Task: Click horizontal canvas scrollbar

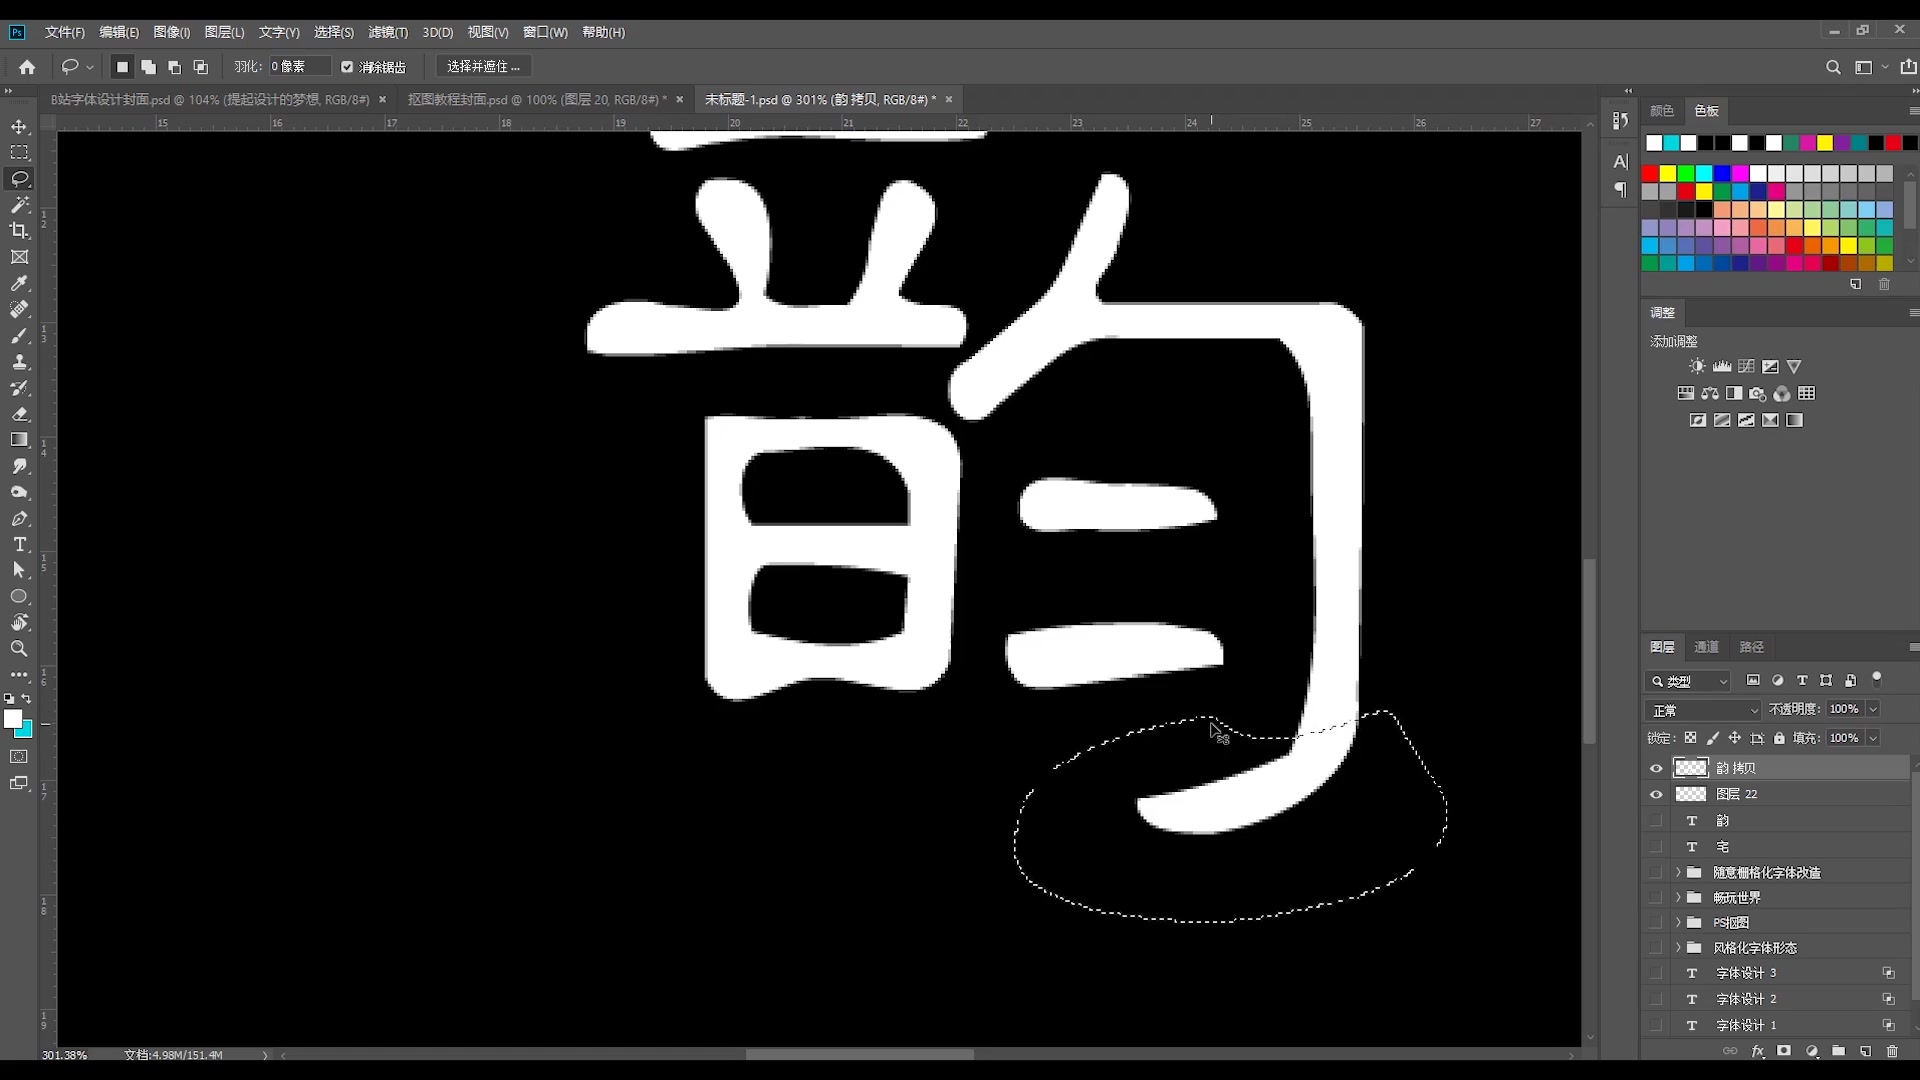Action: point(860,1054)
